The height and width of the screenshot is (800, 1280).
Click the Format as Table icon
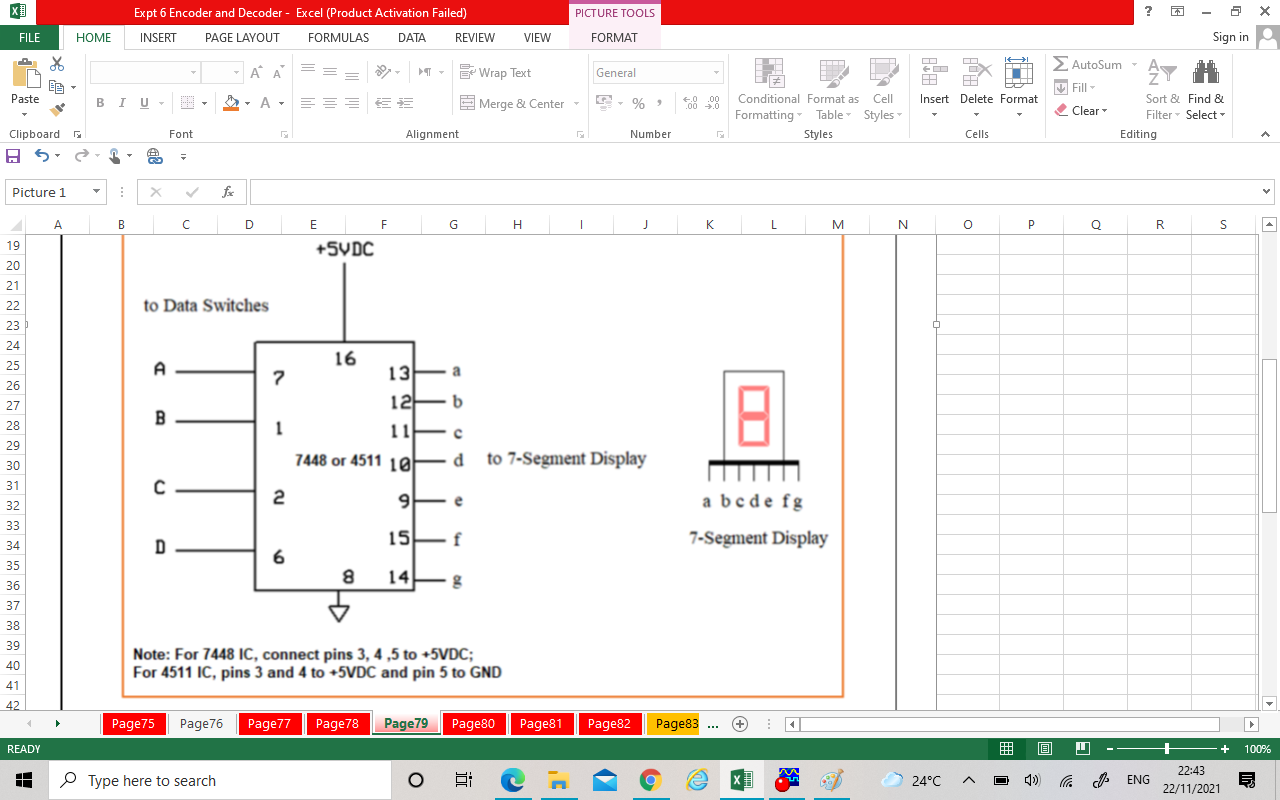833,90
